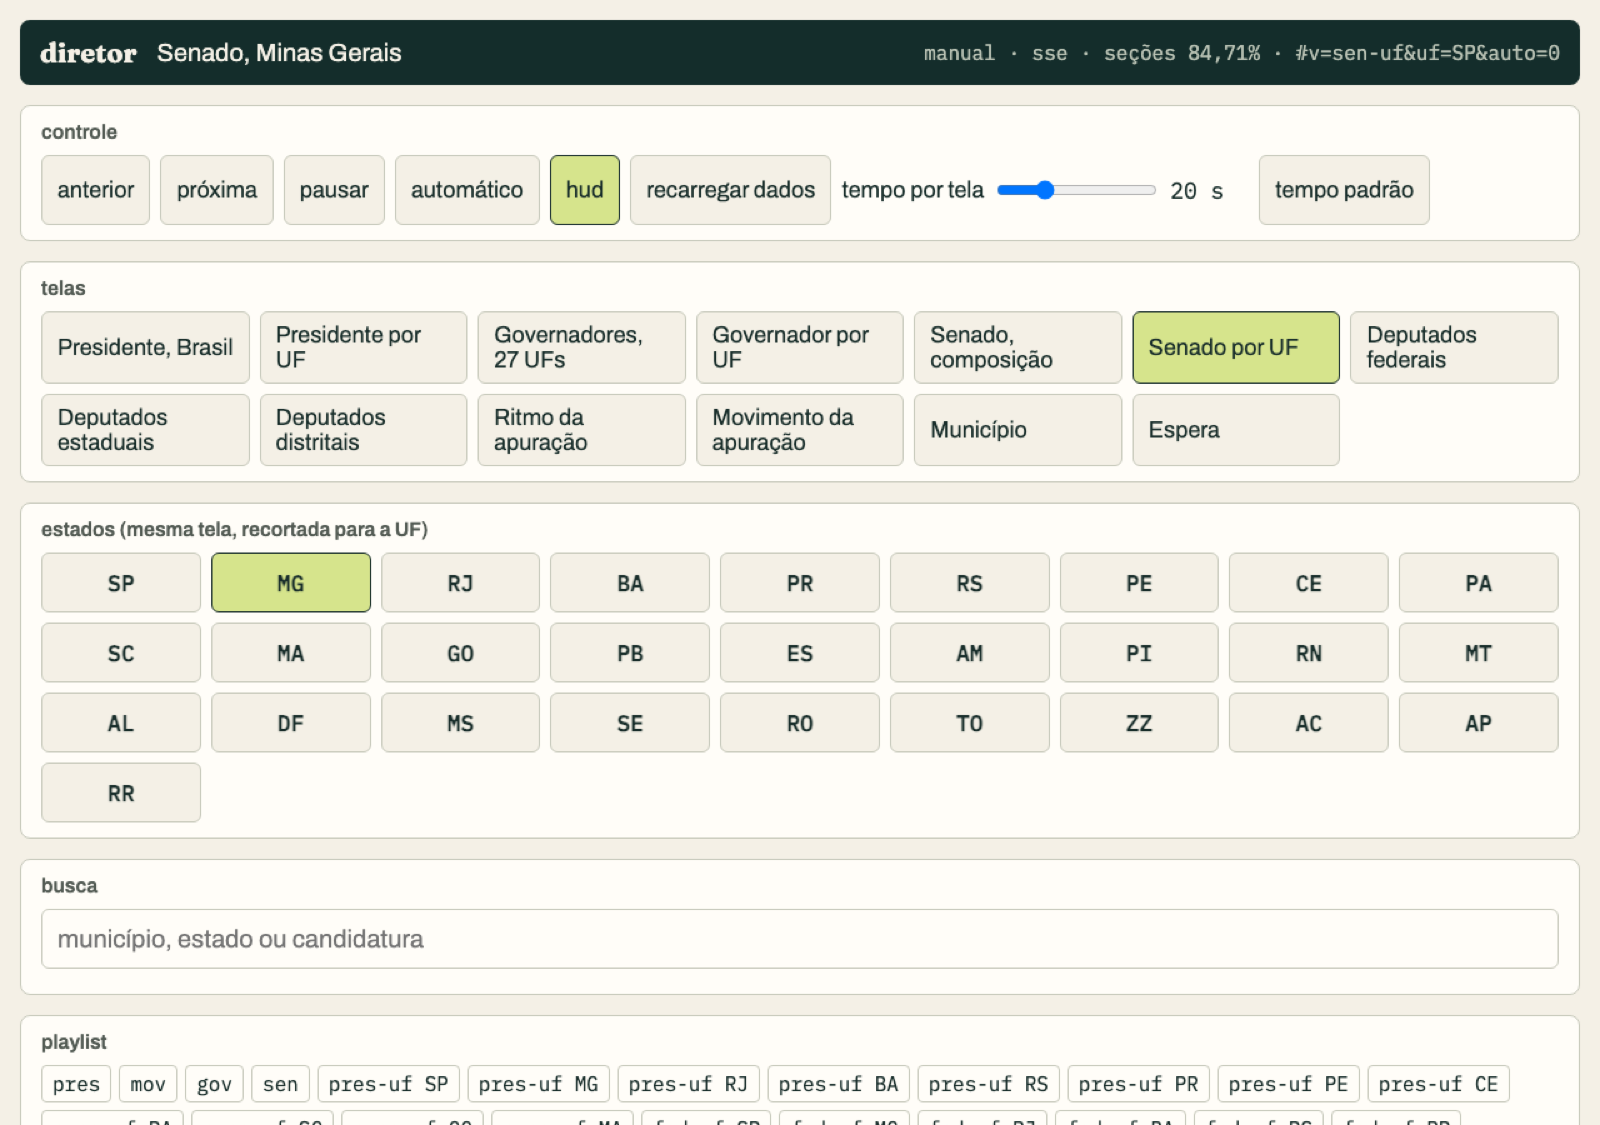Pick state PR
Image resolution: width=1600 pixels, height=1125 pixels.
pos(800,583)
